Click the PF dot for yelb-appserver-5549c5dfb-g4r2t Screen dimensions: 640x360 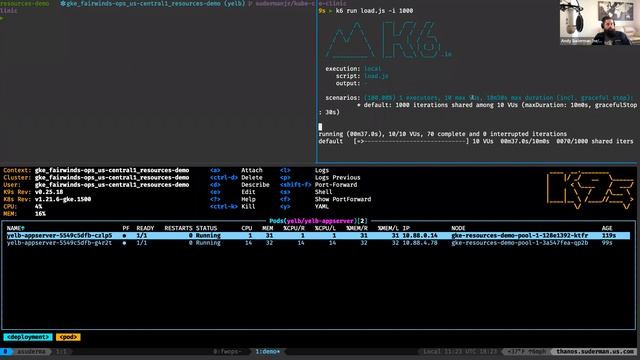coord(124,243)
